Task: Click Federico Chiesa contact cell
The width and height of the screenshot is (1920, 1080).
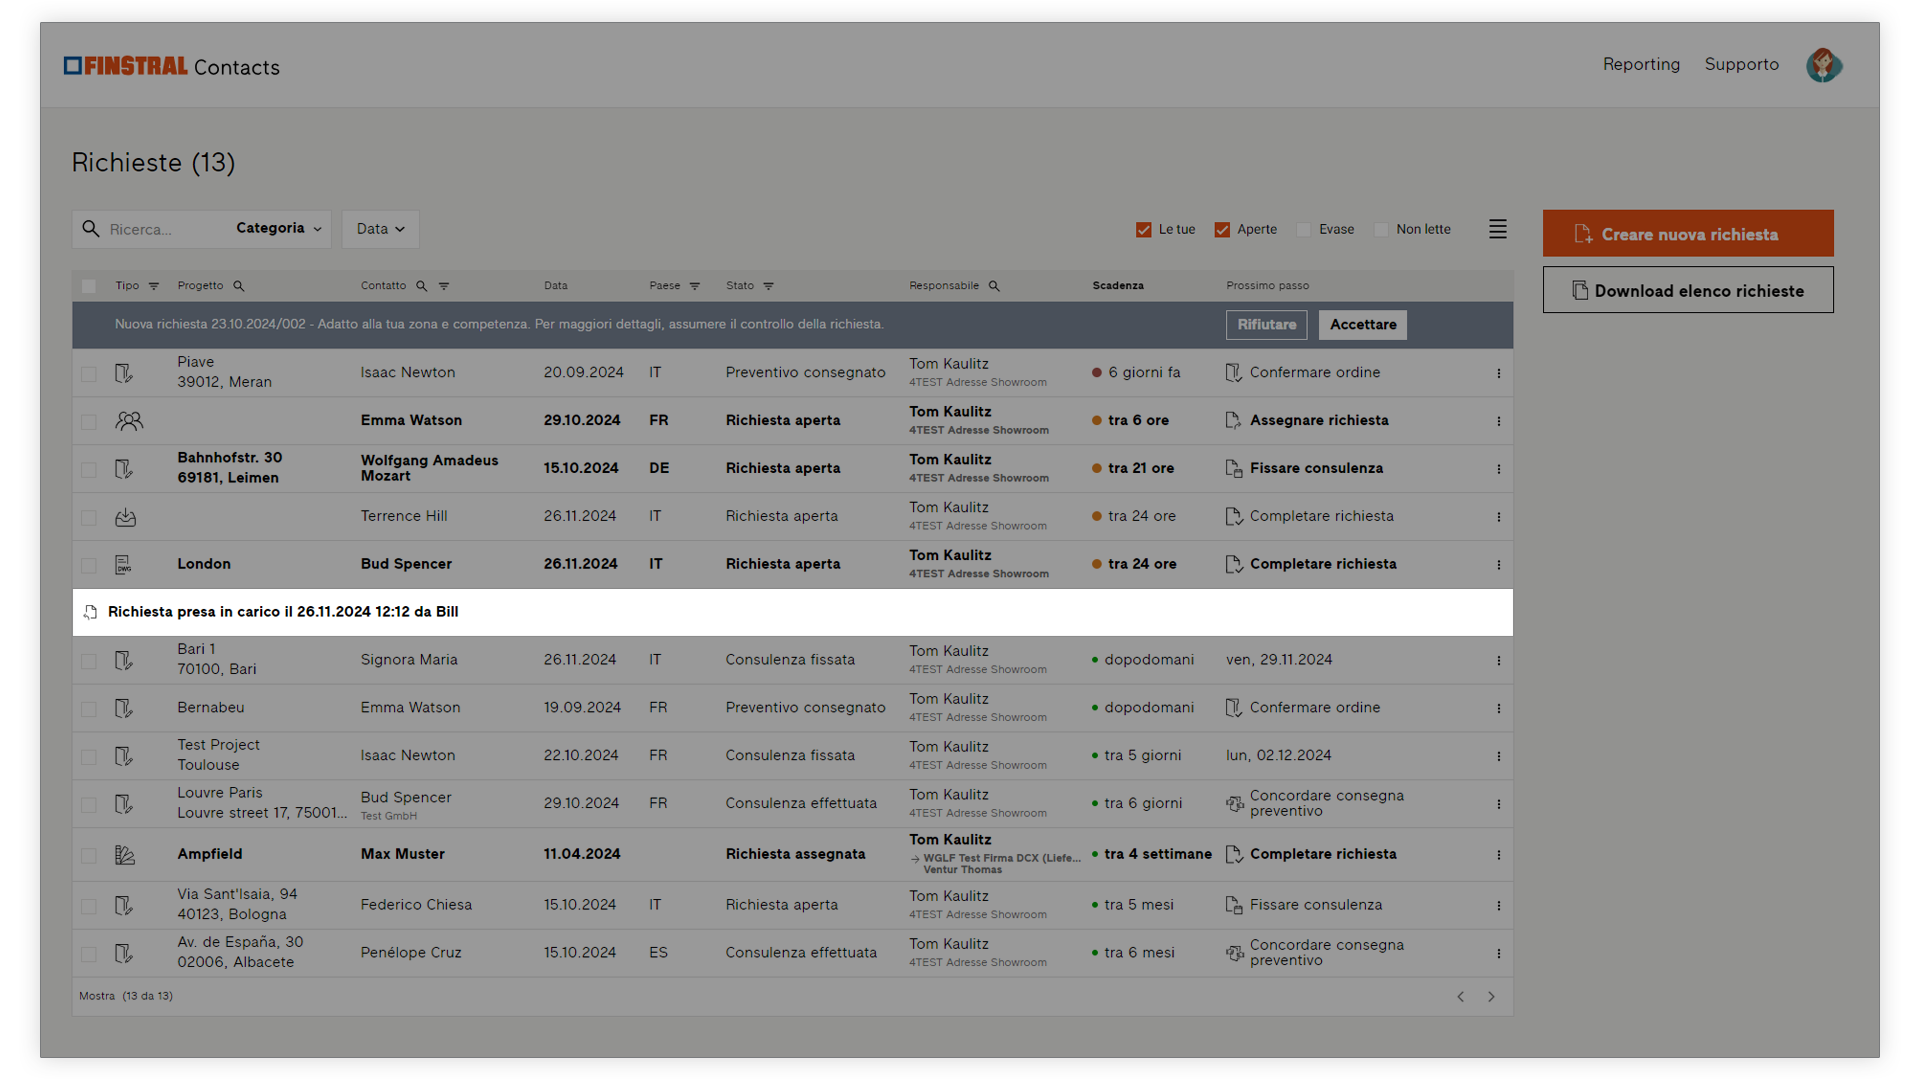Action: [416, 905]
